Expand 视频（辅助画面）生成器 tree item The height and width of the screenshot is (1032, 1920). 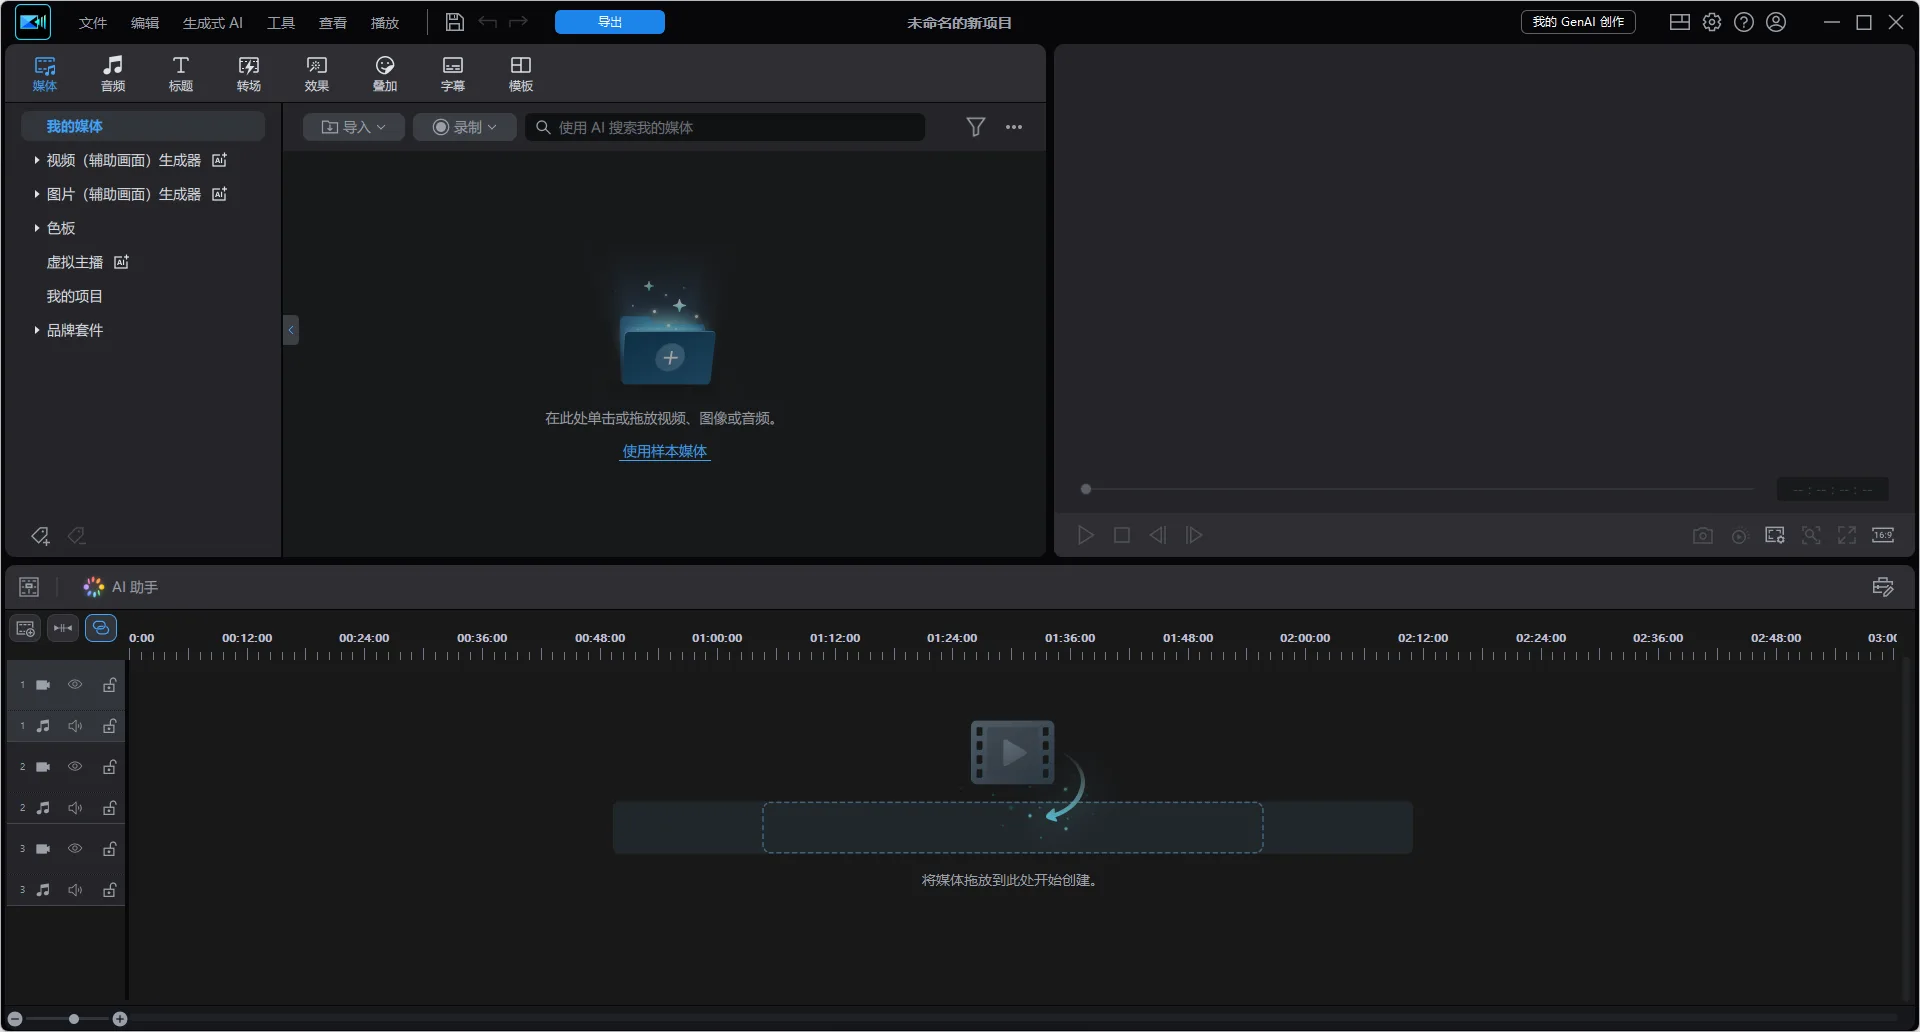tap(37, 160)
